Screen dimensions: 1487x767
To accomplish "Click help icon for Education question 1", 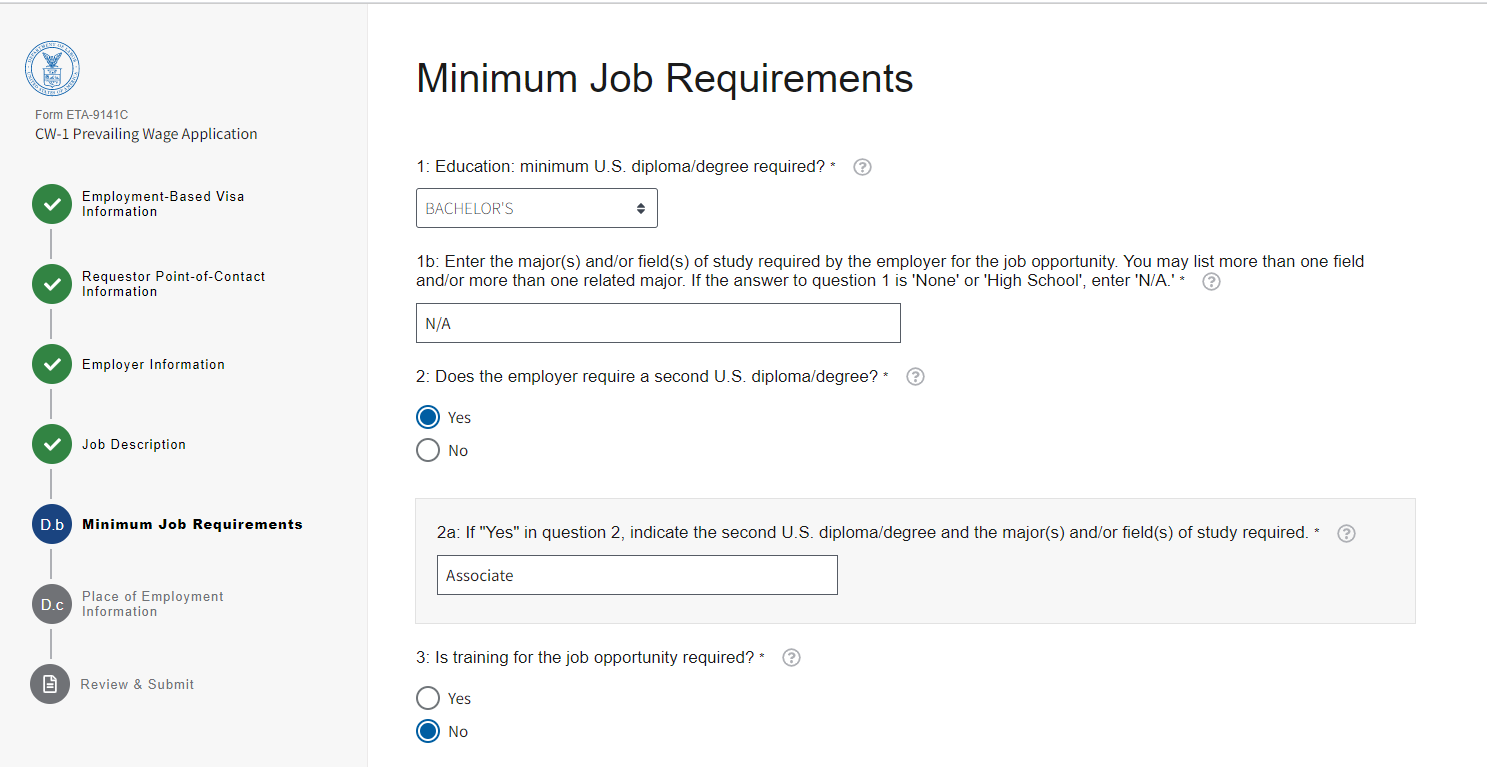I will [863, 167].
